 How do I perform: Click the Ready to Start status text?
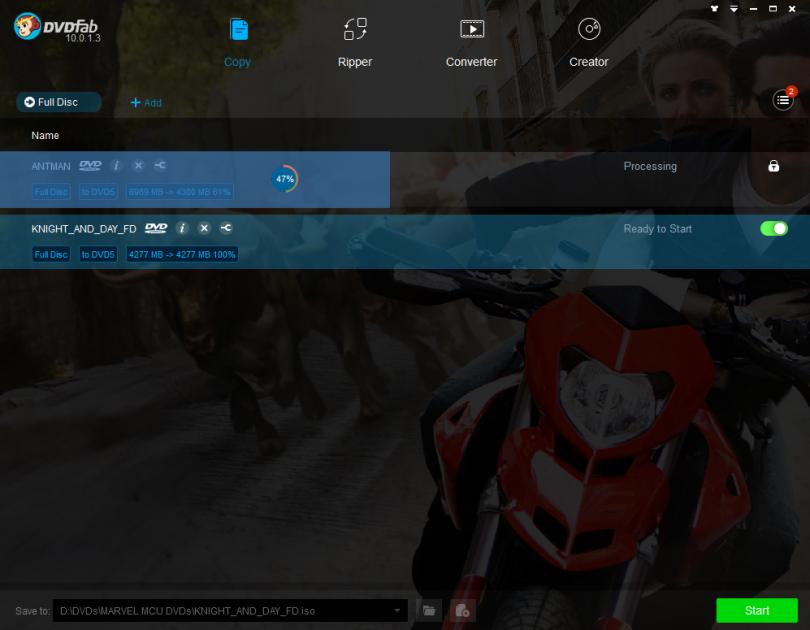[657, 229]
